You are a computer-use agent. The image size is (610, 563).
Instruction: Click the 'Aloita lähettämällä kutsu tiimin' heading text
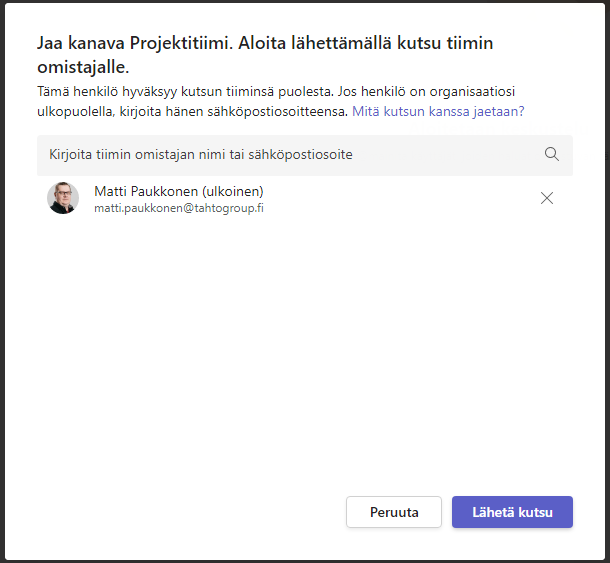365,43
